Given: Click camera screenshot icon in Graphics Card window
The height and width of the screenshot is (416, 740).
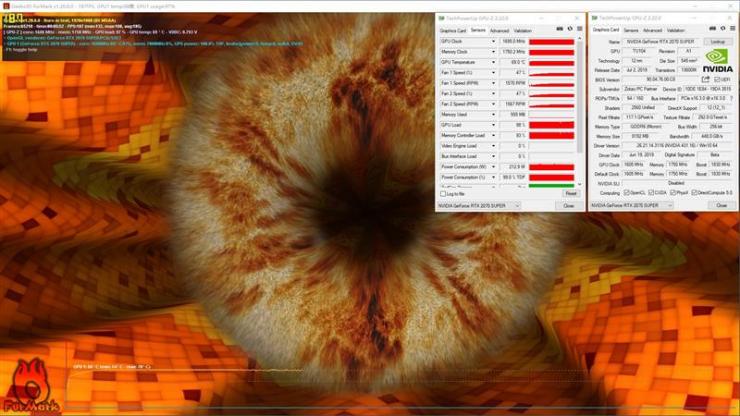Looking at the screenshot, I should point(712,29).
